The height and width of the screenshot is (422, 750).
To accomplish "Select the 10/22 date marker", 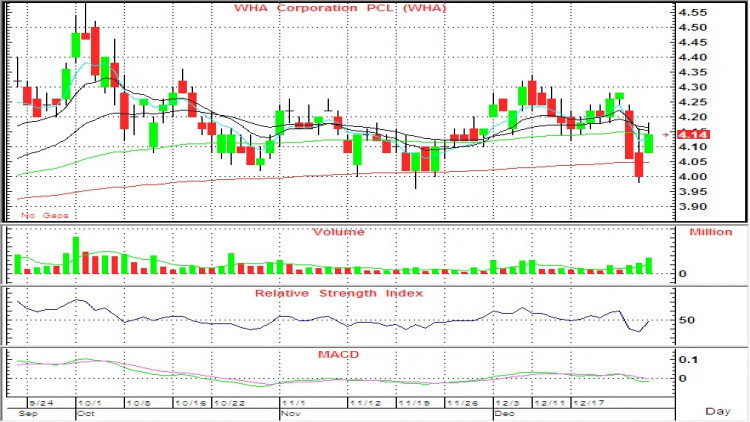I will coord(230,403).
